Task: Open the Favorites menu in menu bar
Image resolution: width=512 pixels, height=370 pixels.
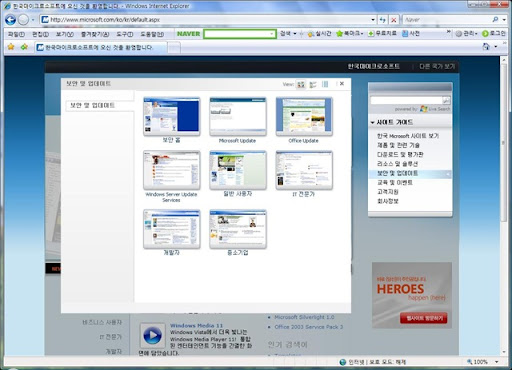Action: [x=95, y=34]
